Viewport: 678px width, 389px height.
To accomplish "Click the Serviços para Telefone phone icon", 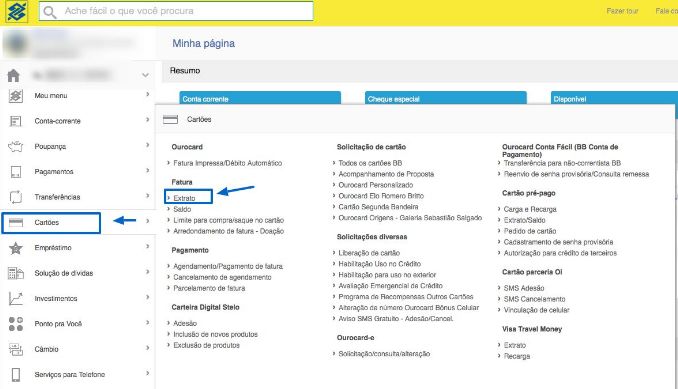I will (16, 375).
